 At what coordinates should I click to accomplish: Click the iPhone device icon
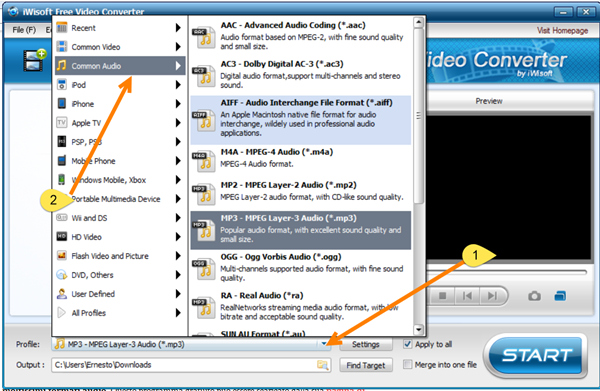(x=62, y=104)
